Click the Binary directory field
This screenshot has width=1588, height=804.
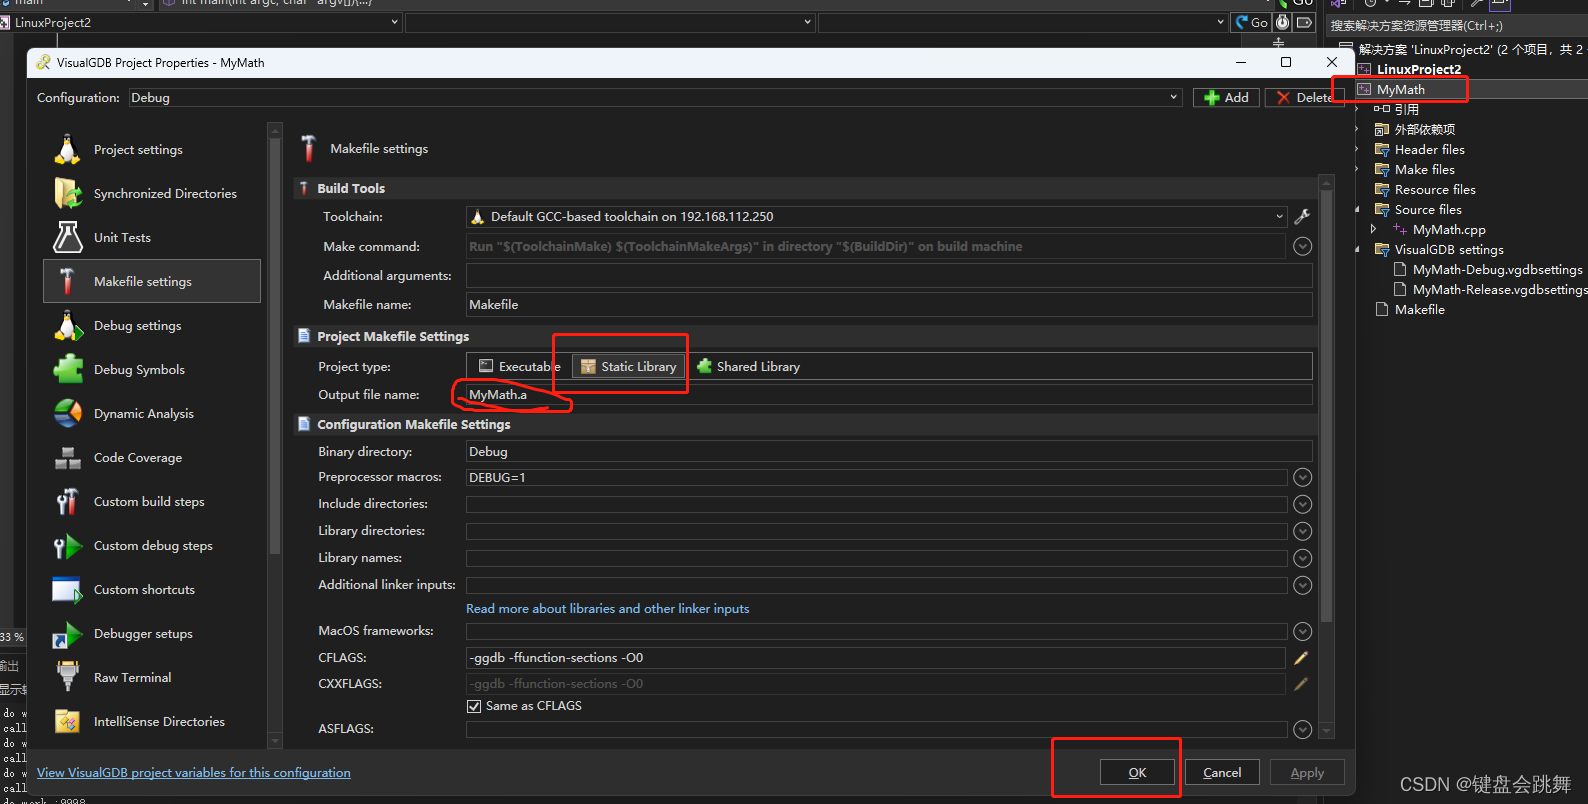tap(889, 452)
